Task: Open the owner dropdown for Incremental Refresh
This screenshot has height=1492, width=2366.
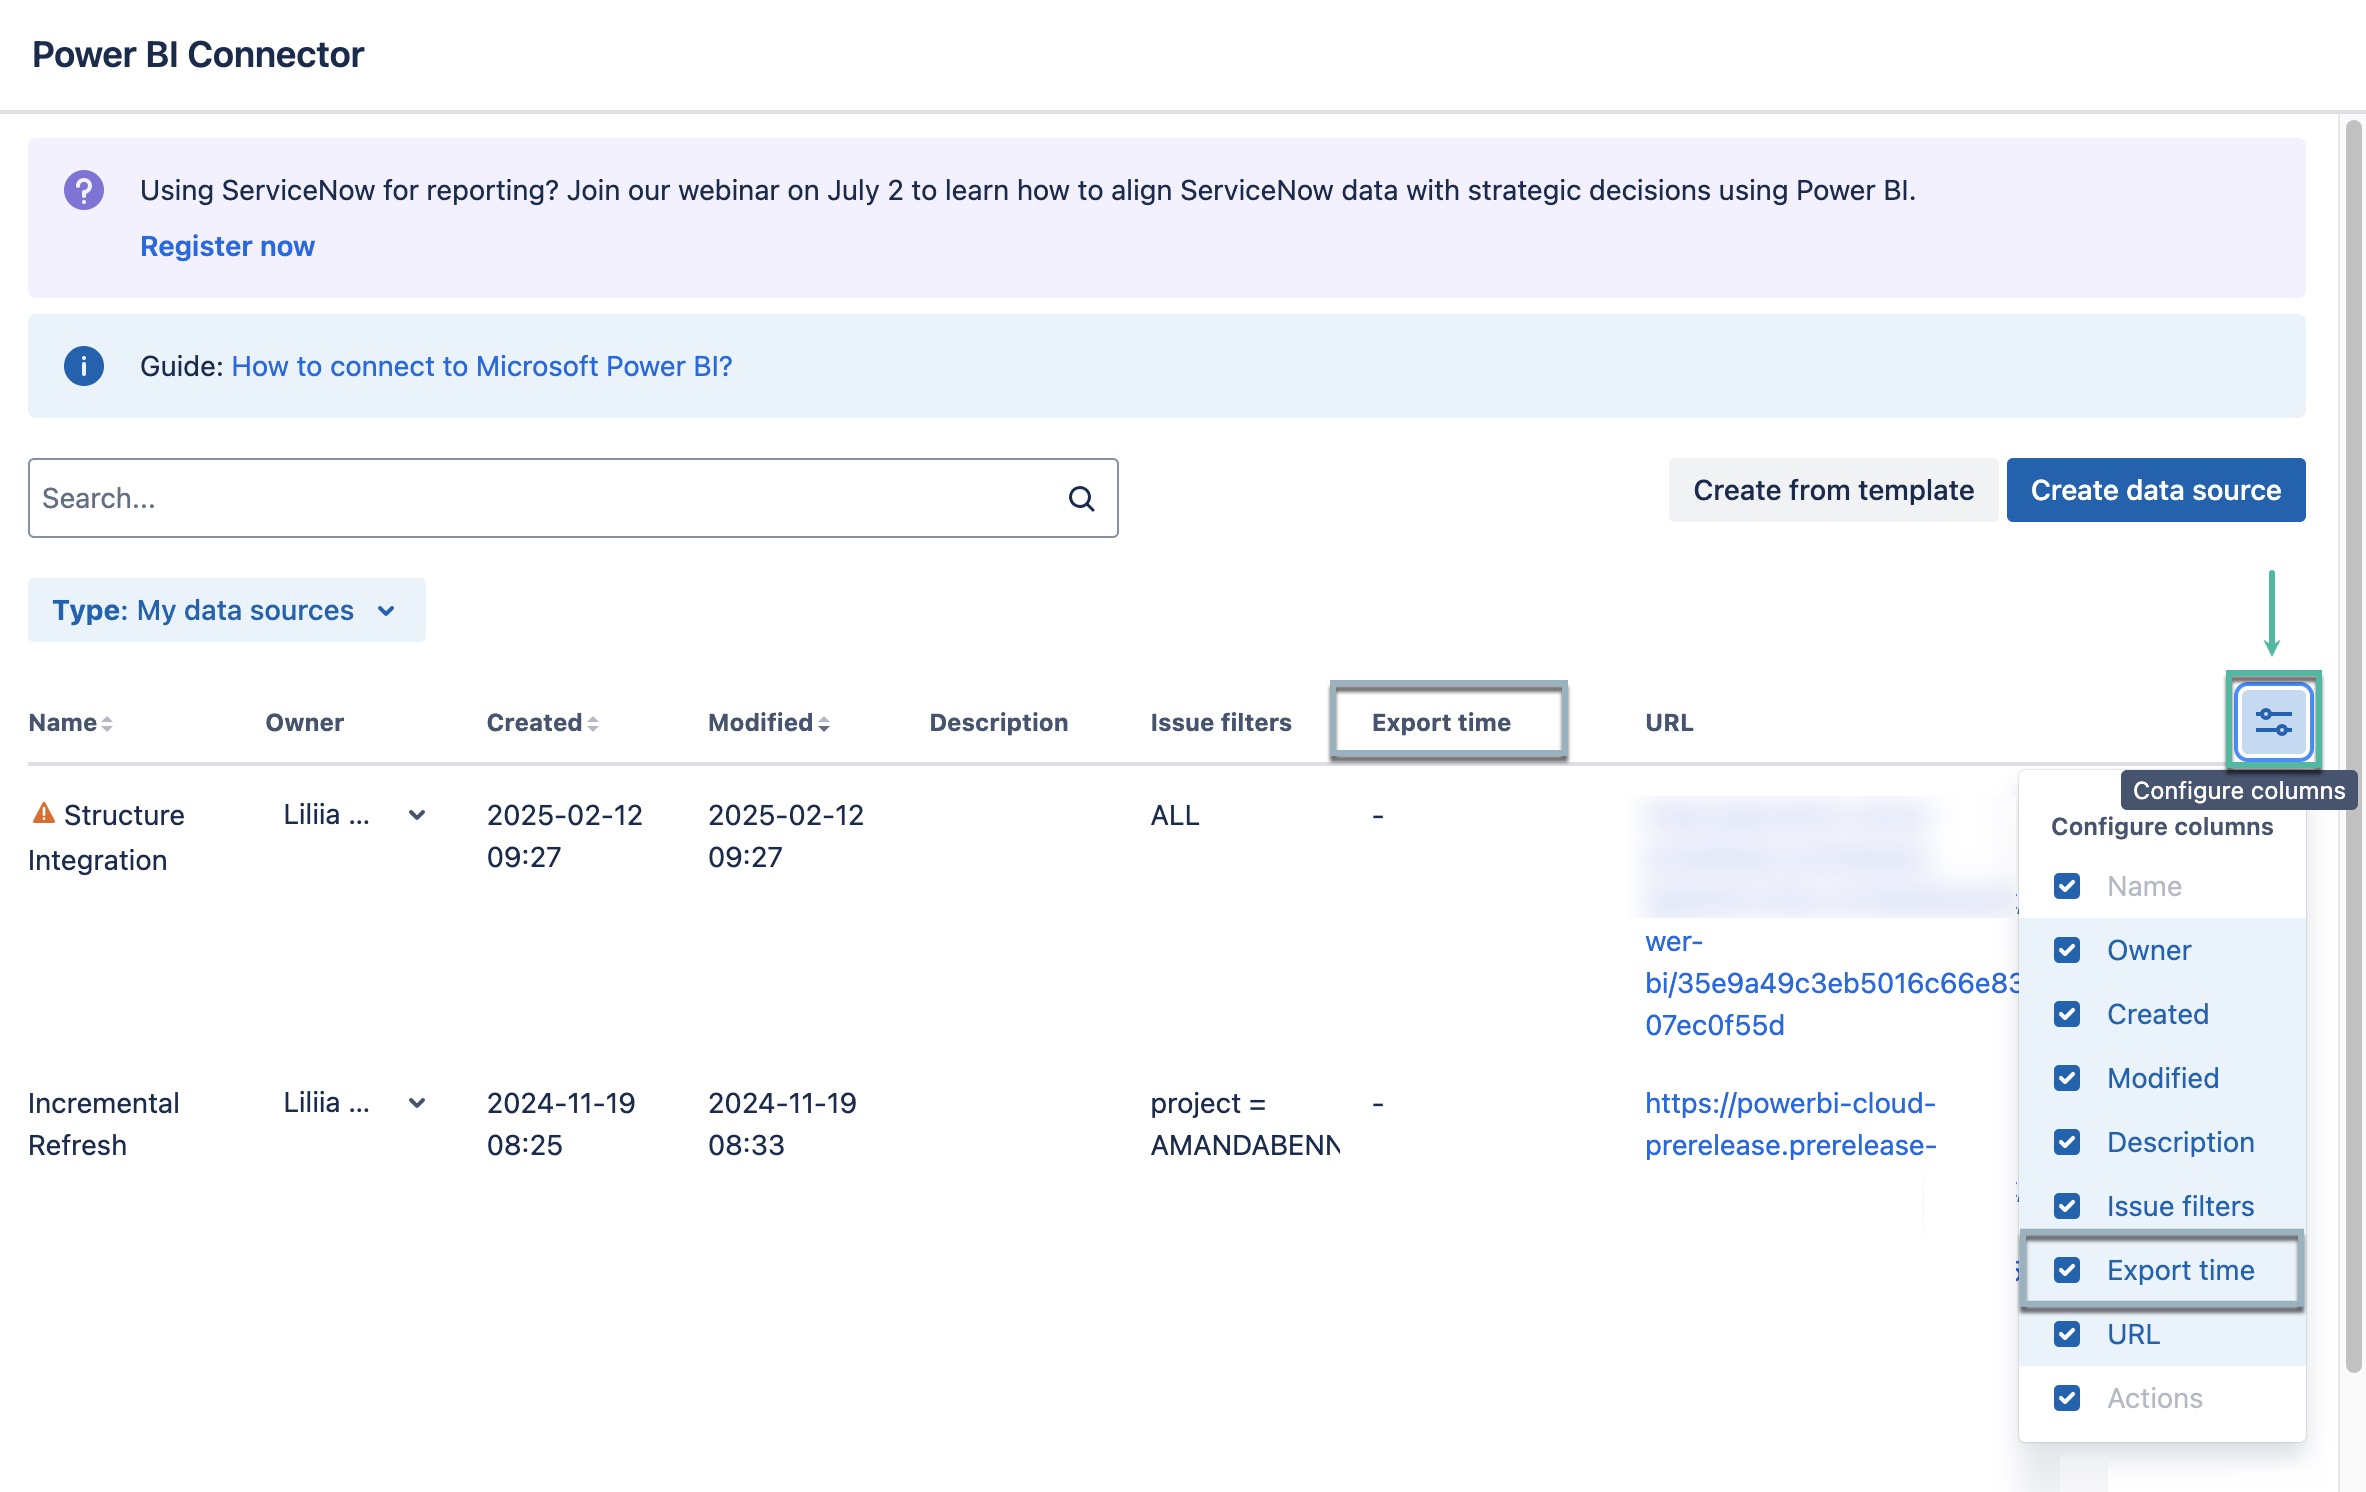Action: [416, 1102]
